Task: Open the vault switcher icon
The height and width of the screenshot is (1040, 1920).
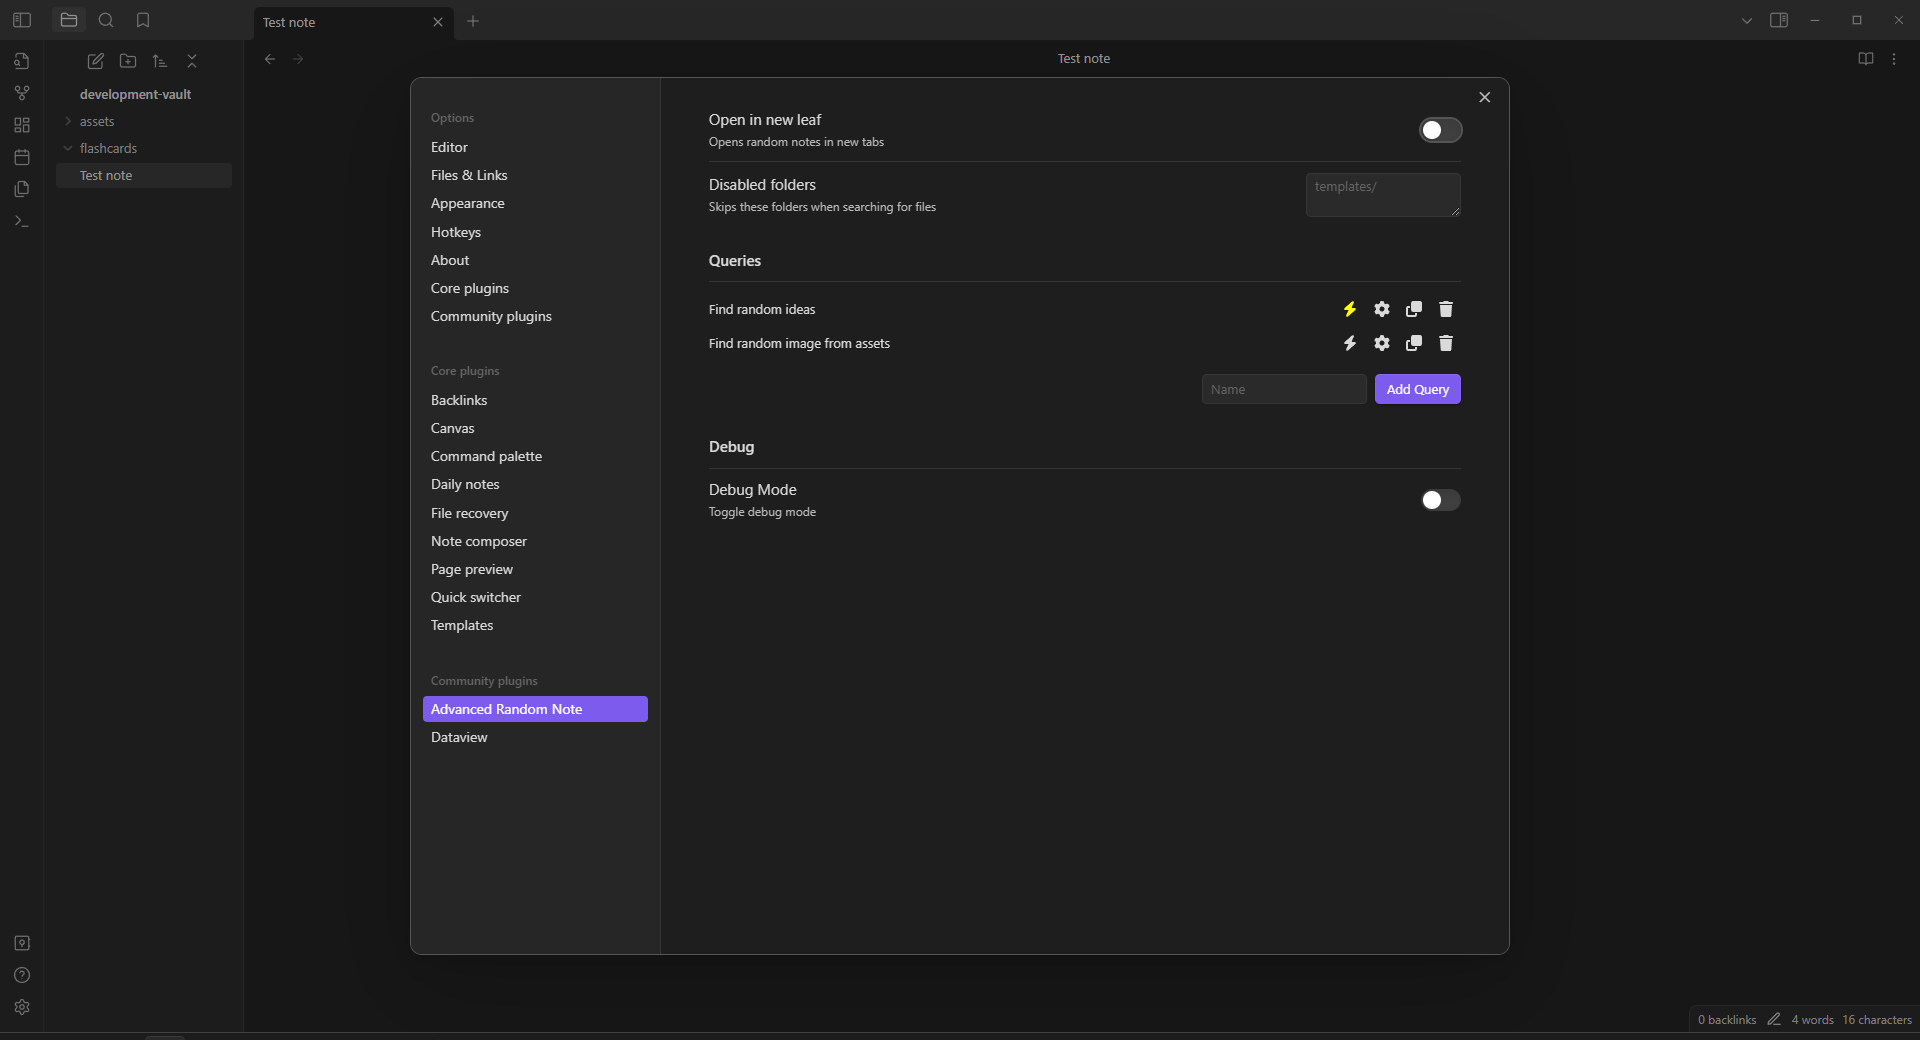Action: tap(22, 943)
